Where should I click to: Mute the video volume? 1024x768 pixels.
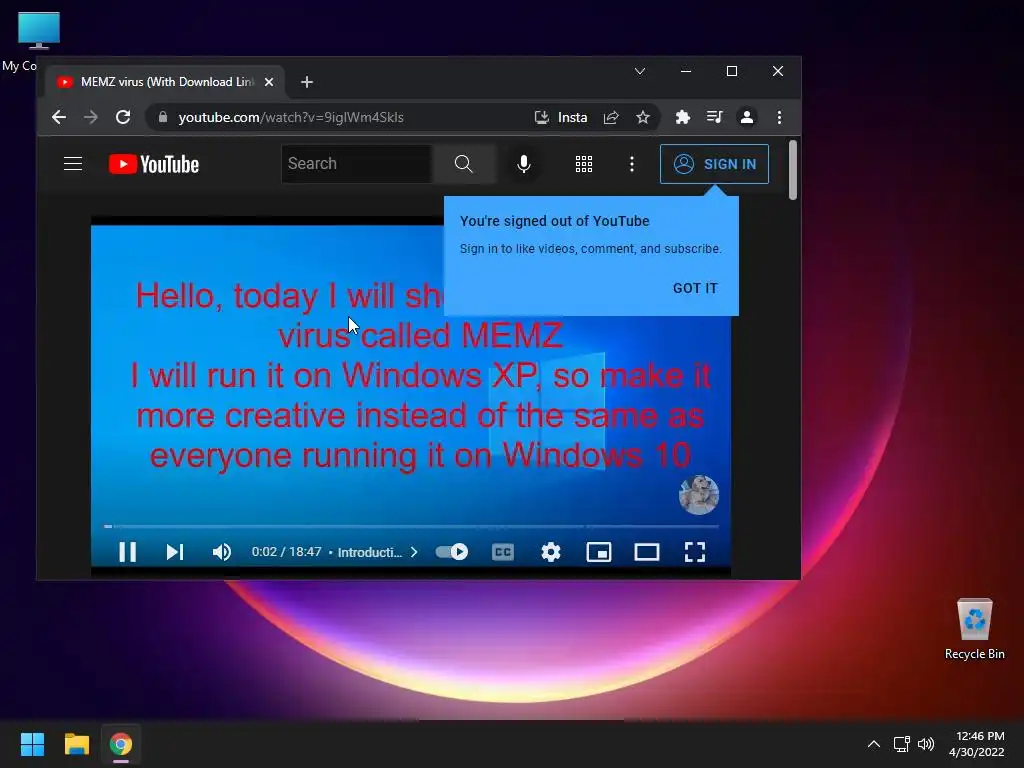click(222, 552)
